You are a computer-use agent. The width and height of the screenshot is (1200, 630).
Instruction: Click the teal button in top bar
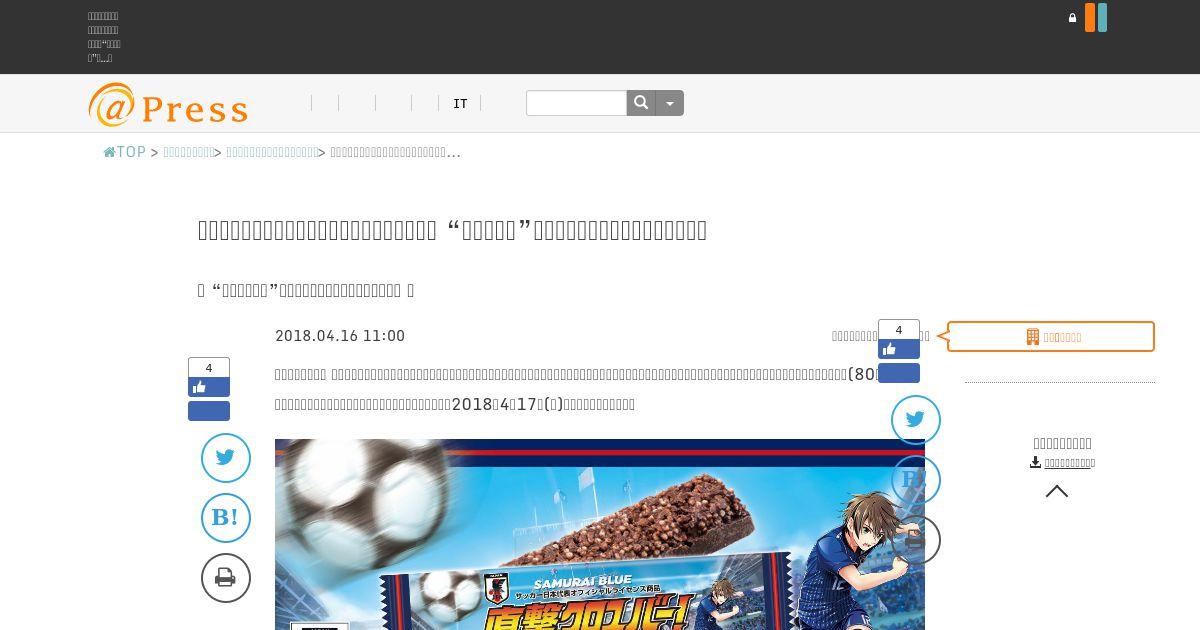1102,18
